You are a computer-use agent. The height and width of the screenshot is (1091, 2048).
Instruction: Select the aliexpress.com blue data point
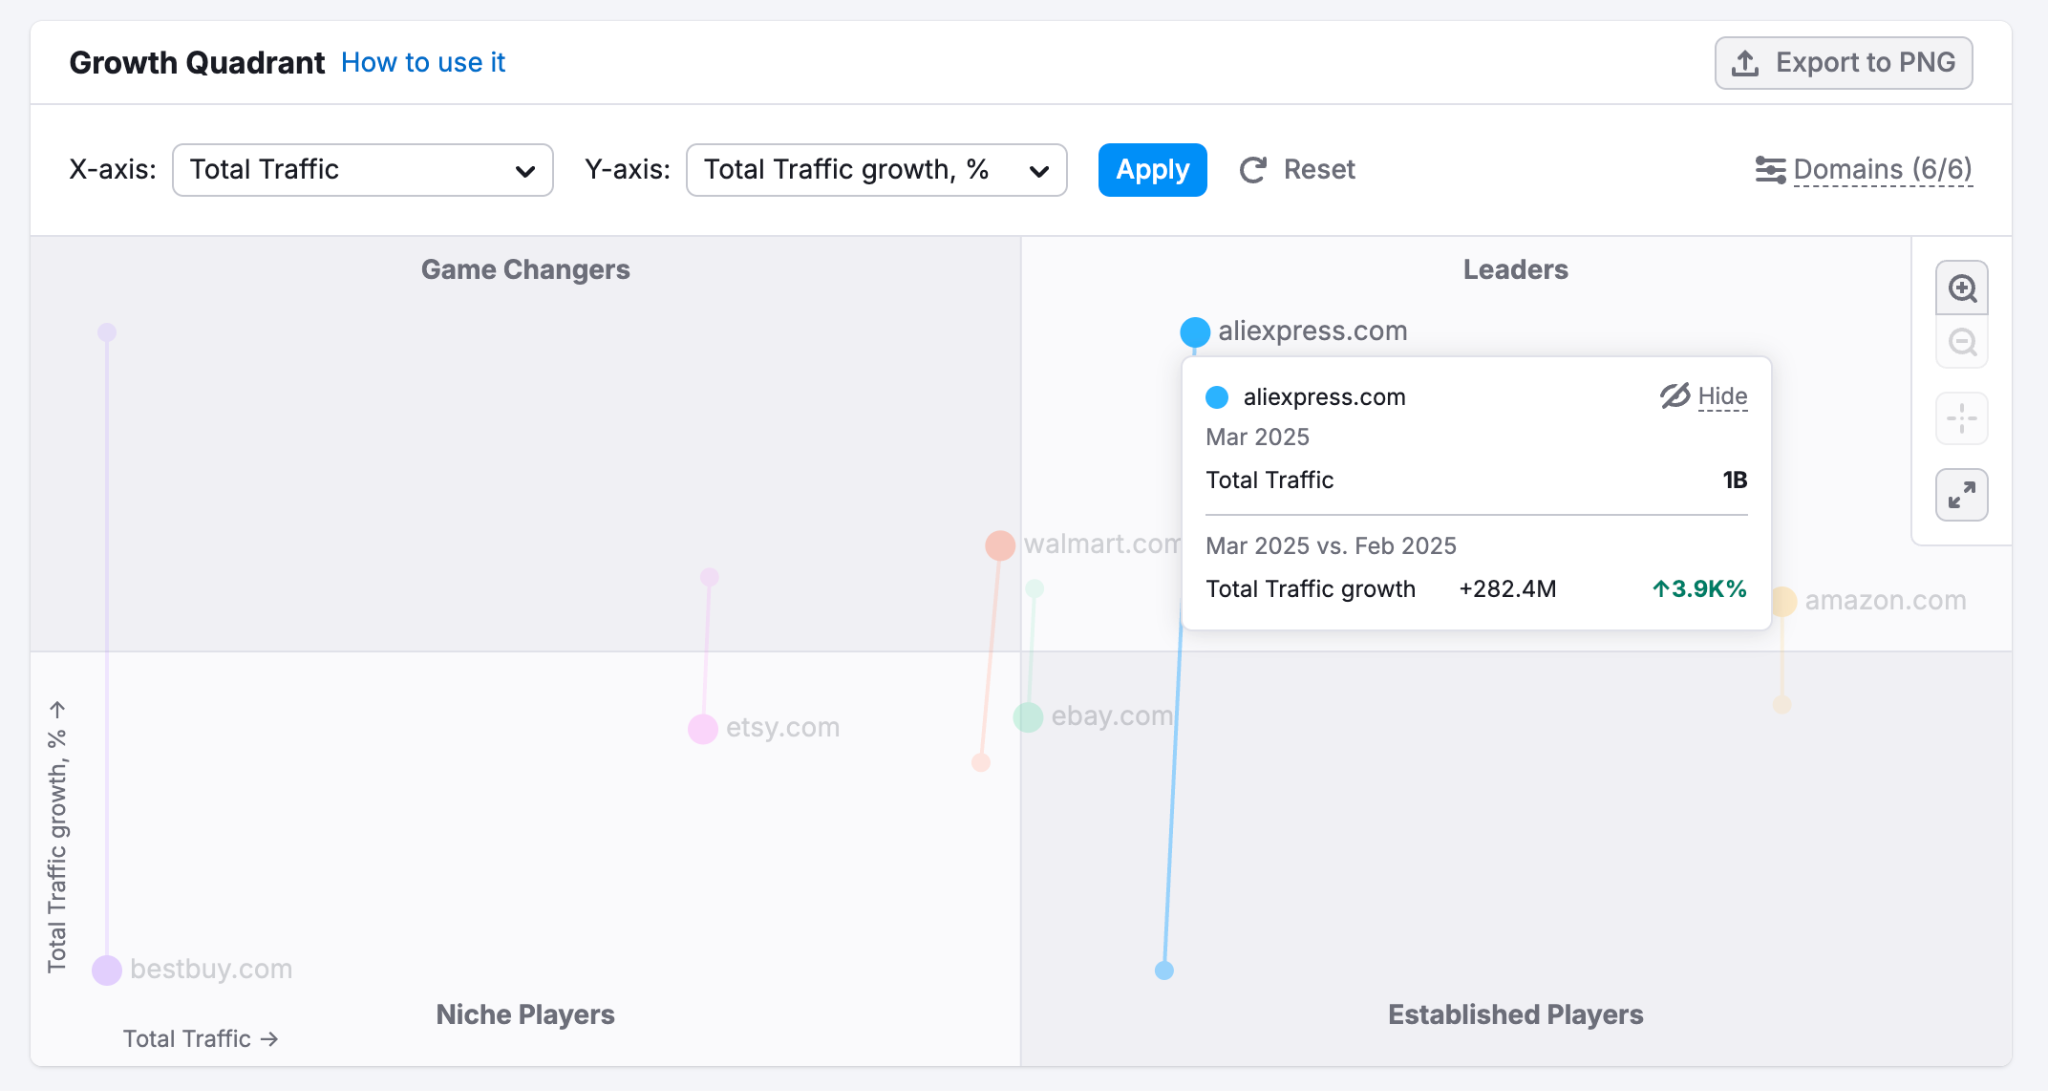pyautogui.click(x=1195, y=332)
